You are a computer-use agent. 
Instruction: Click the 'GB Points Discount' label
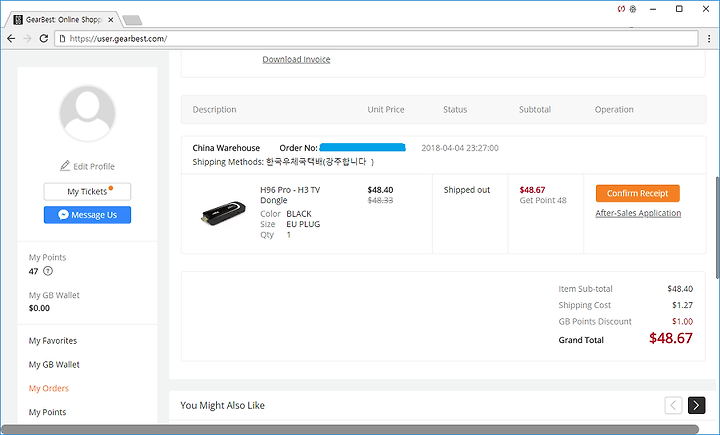pyautogui.click(x=595, y=322)
